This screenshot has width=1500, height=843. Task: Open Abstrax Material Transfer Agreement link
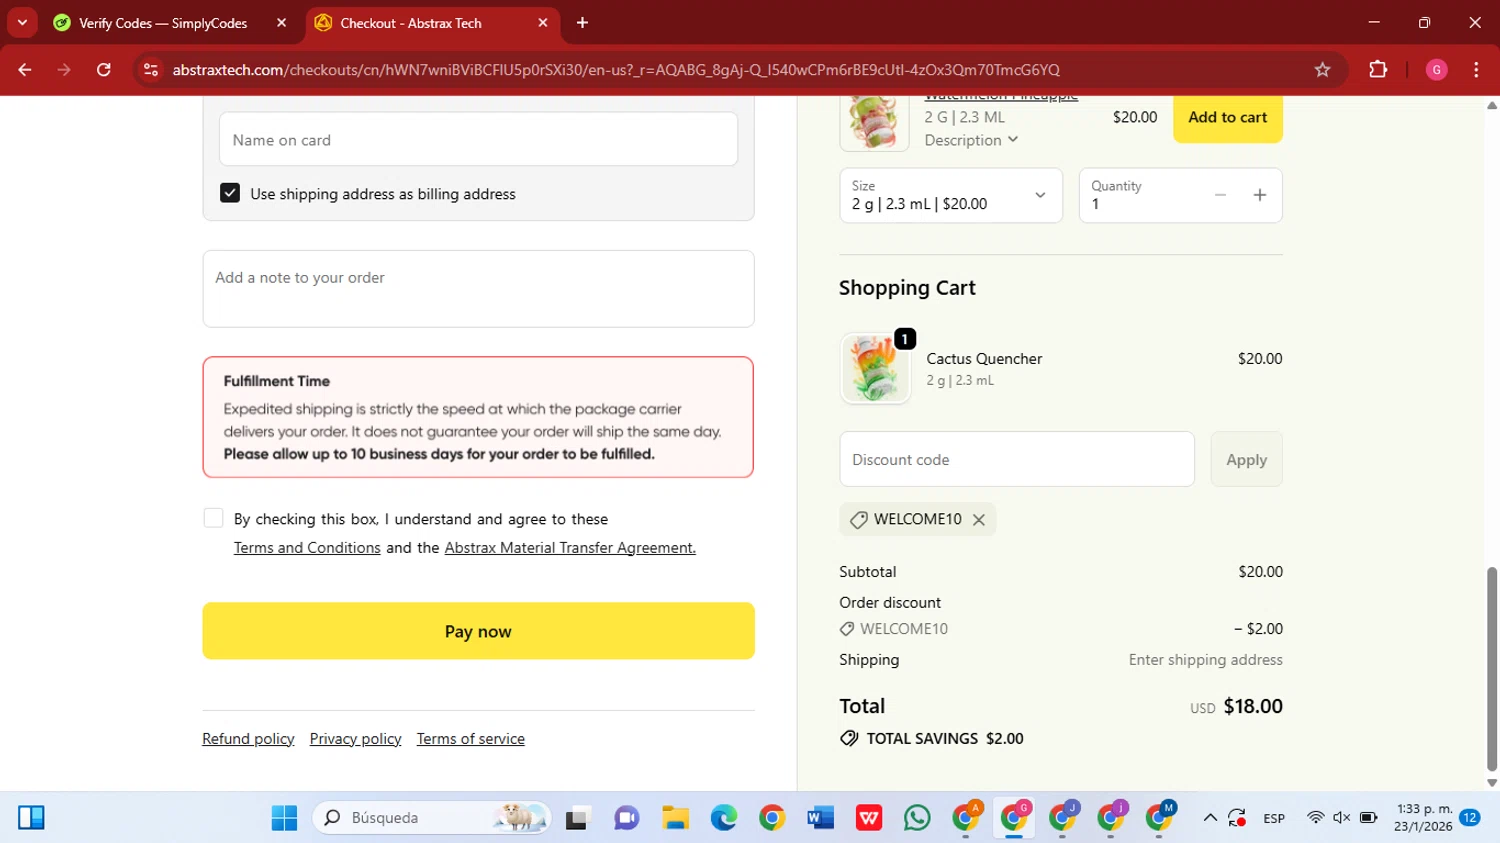570,548
